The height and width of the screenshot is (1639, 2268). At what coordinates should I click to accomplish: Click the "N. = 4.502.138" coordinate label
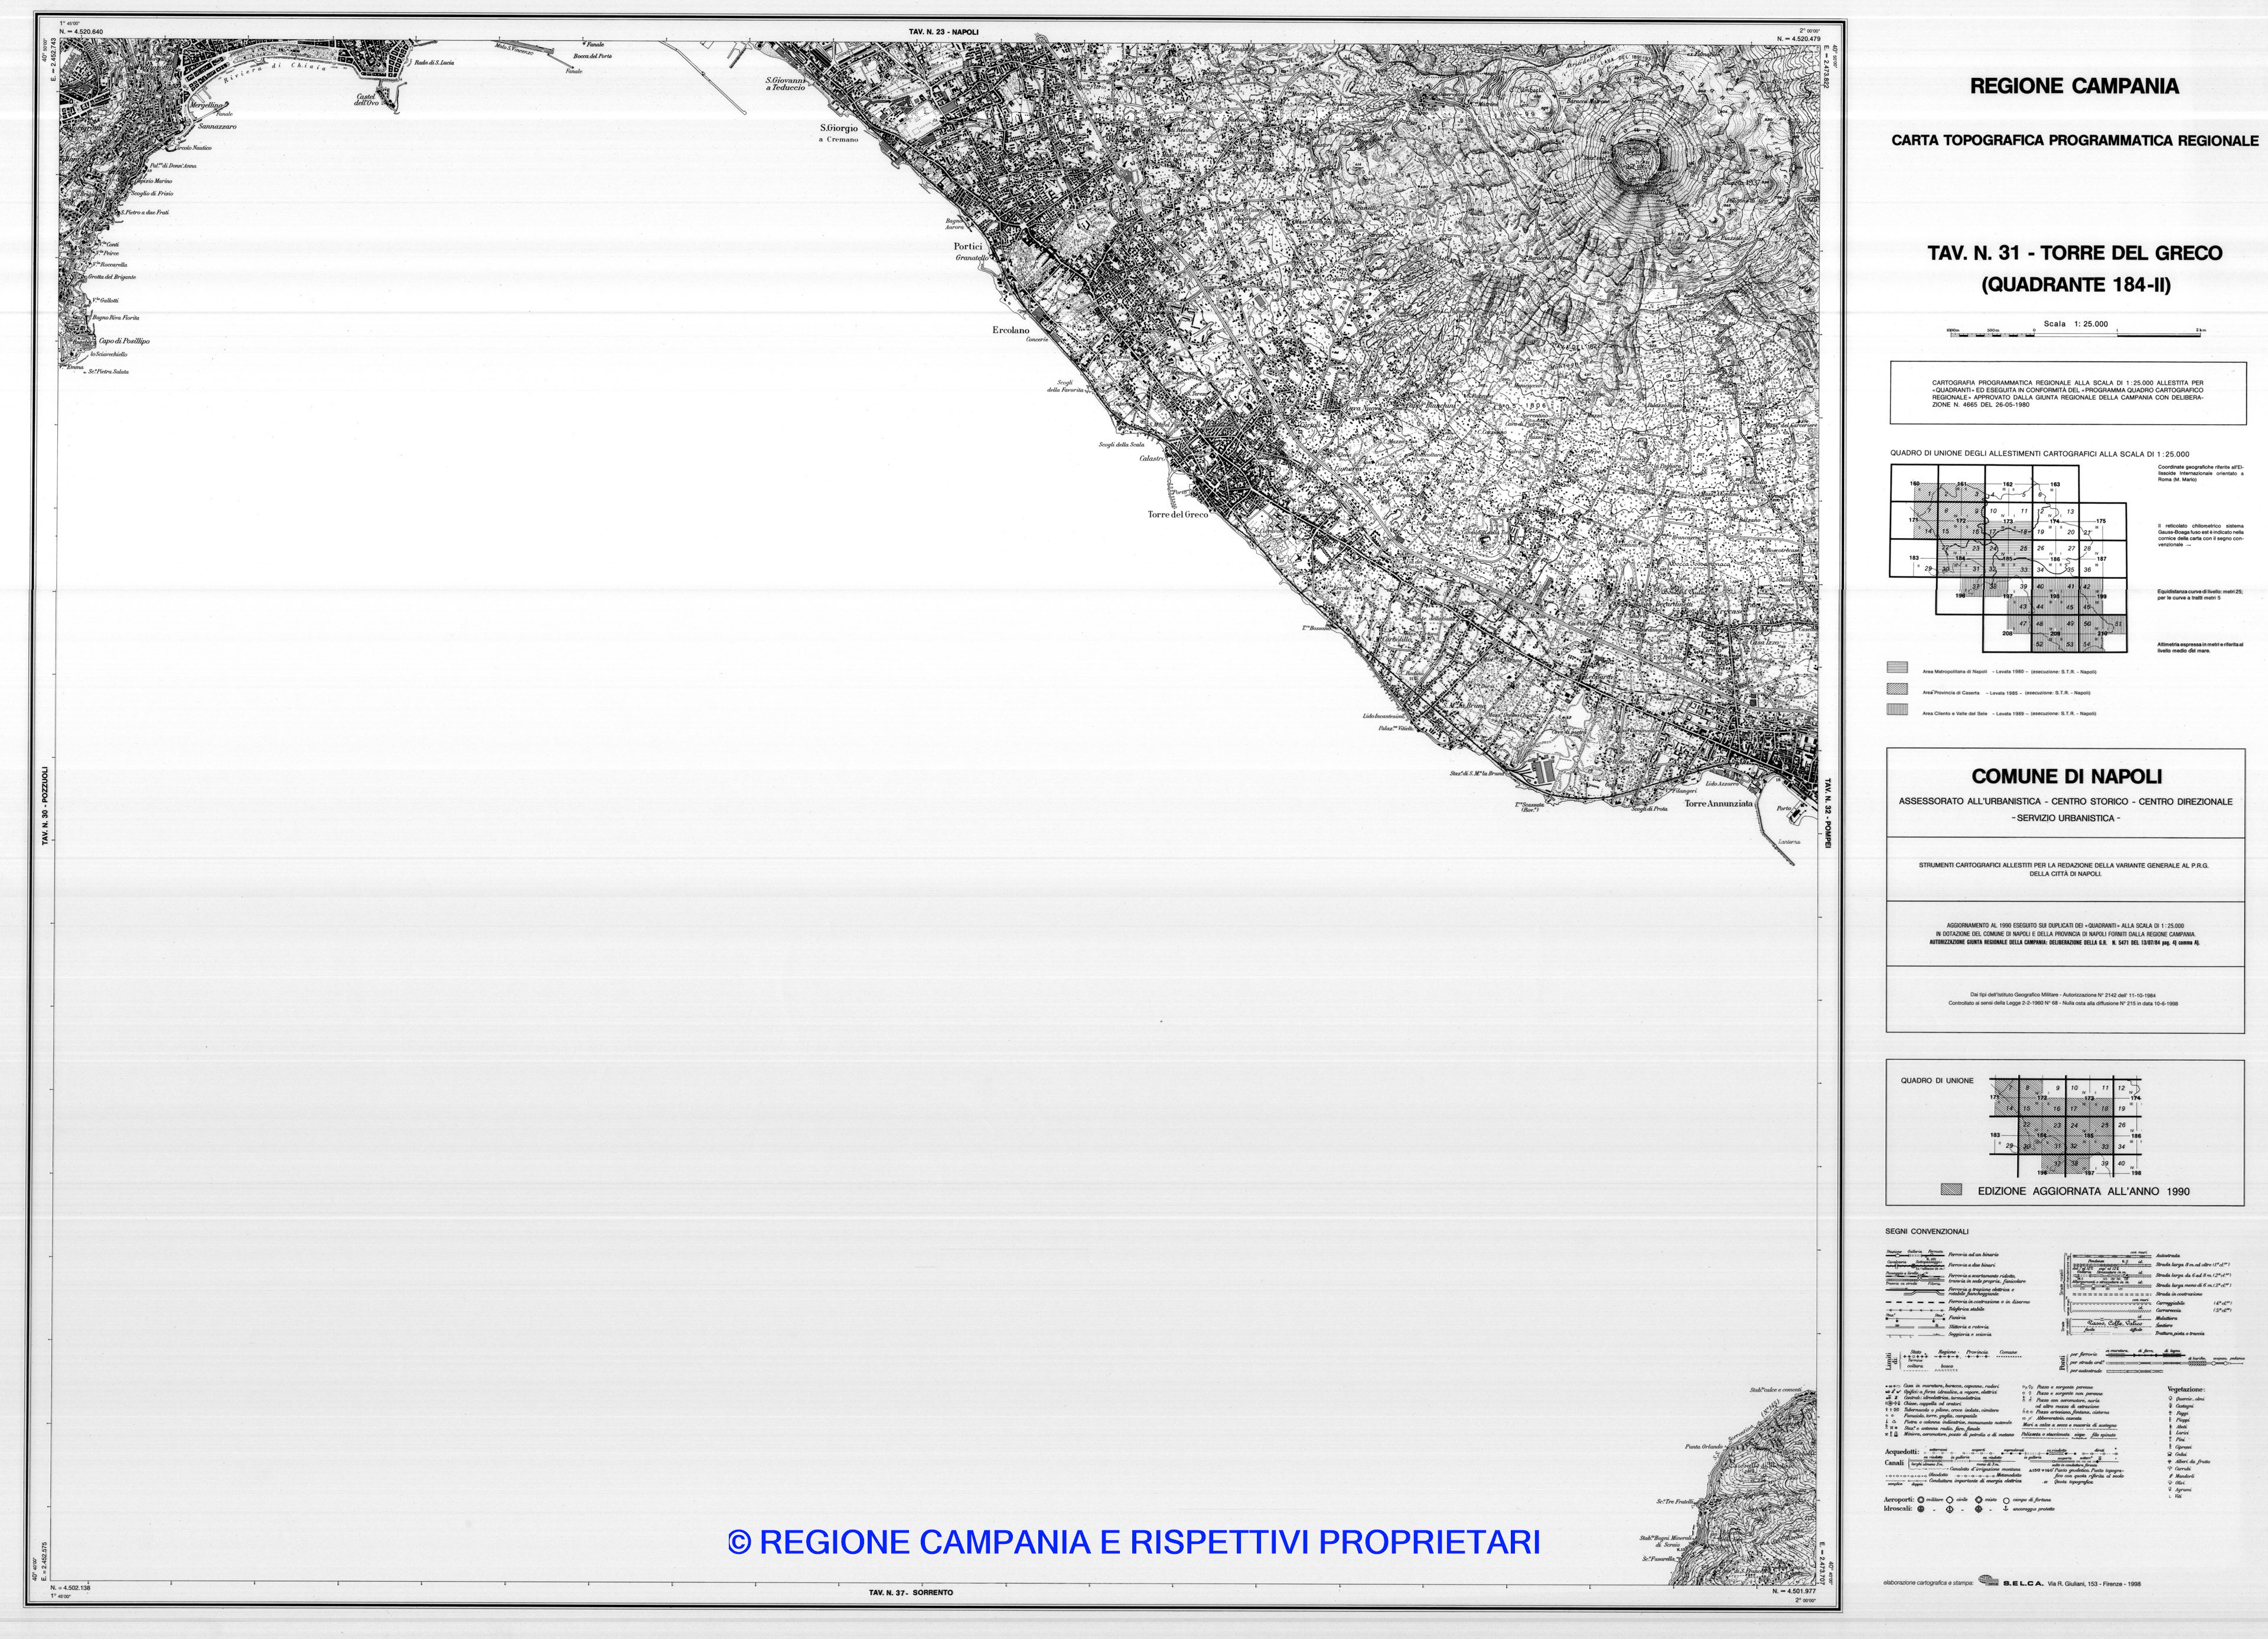point(70,1588)
